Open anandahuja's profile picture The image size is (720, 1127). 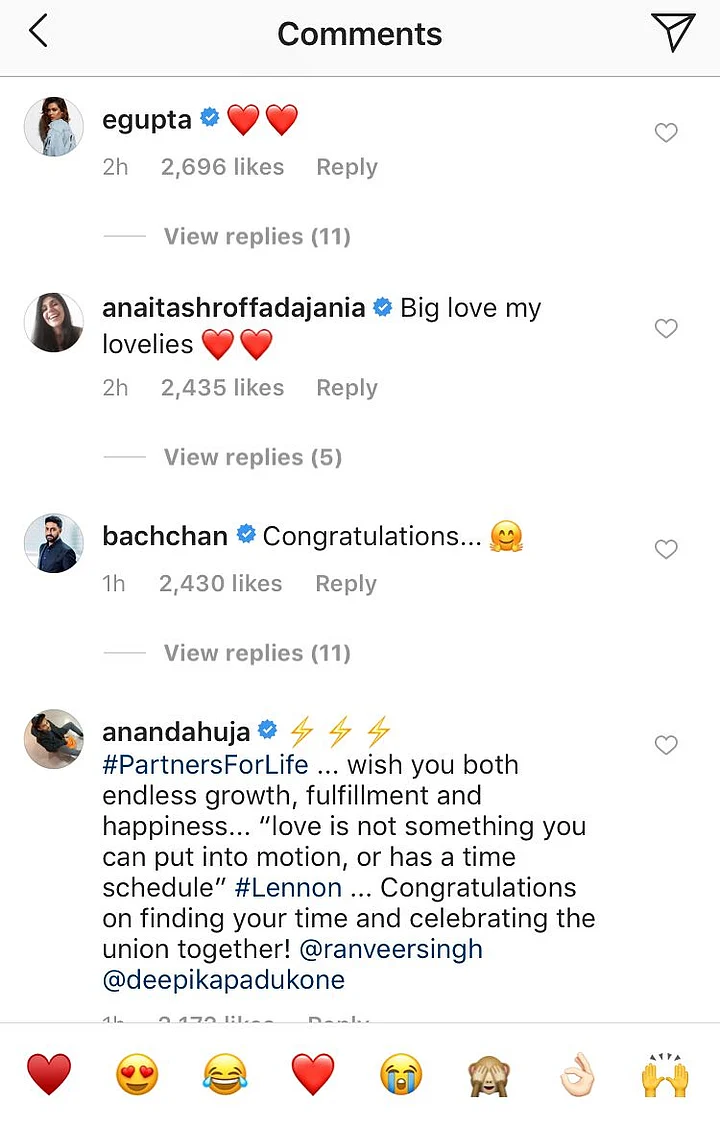click(x=53, y=739)
